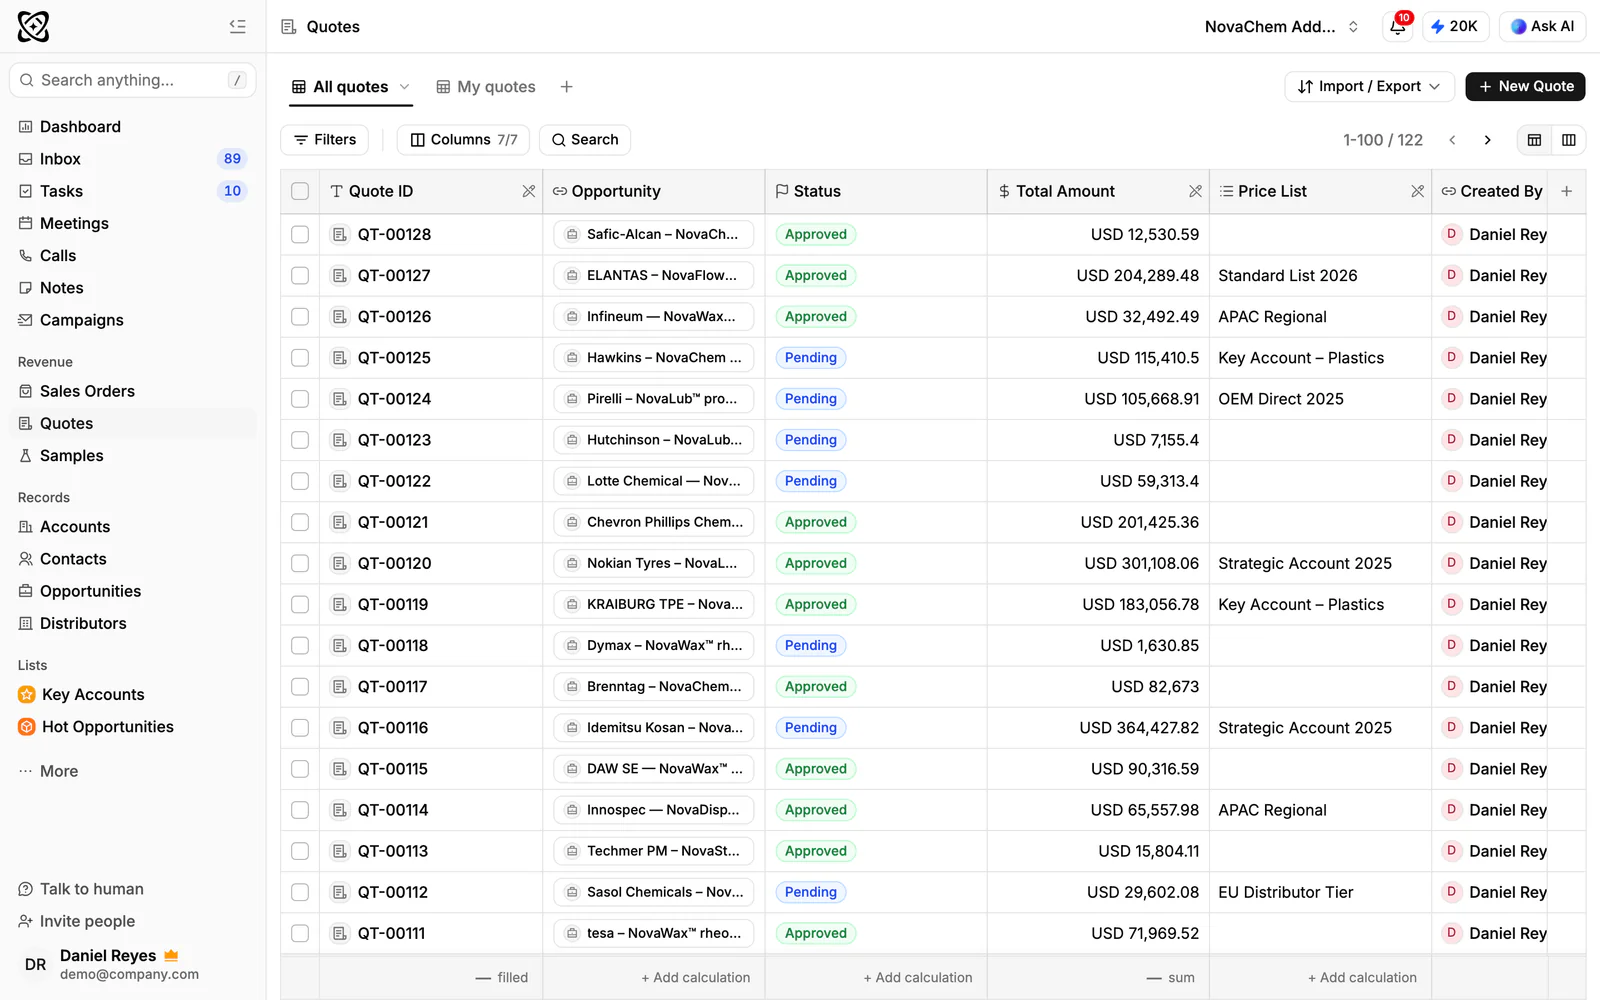Check the box for QT-00128
This screenshot has height=1000, width=1600.
coord(300,234)
